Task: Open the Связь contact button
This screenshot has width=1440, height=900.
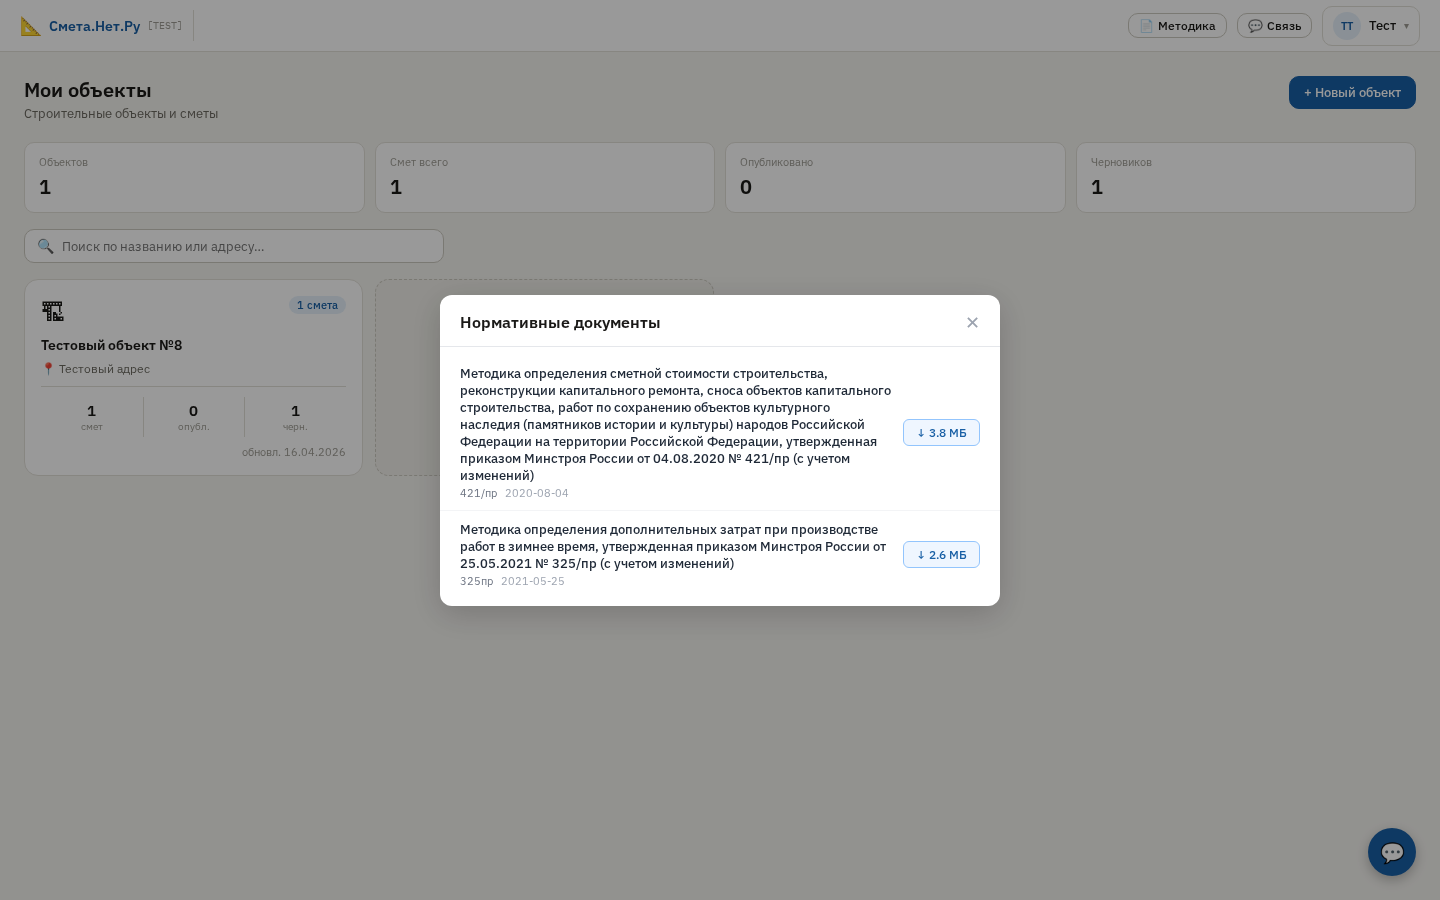Action: coord(1274,26)
